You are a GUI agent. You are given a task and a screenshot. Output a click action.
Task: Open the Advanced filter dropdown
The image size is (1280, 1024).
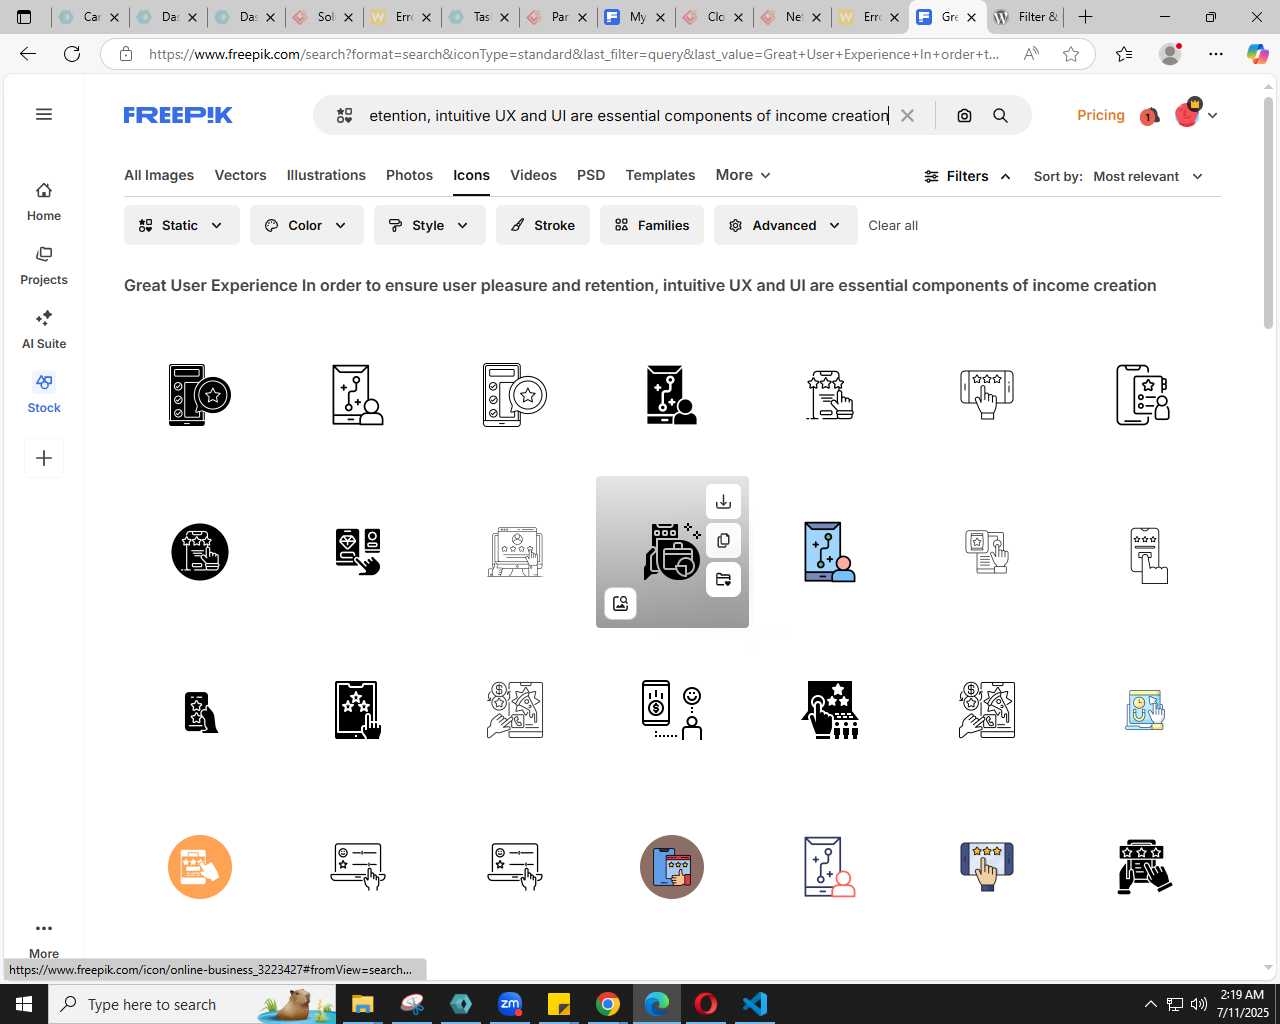tap(786, 225)
